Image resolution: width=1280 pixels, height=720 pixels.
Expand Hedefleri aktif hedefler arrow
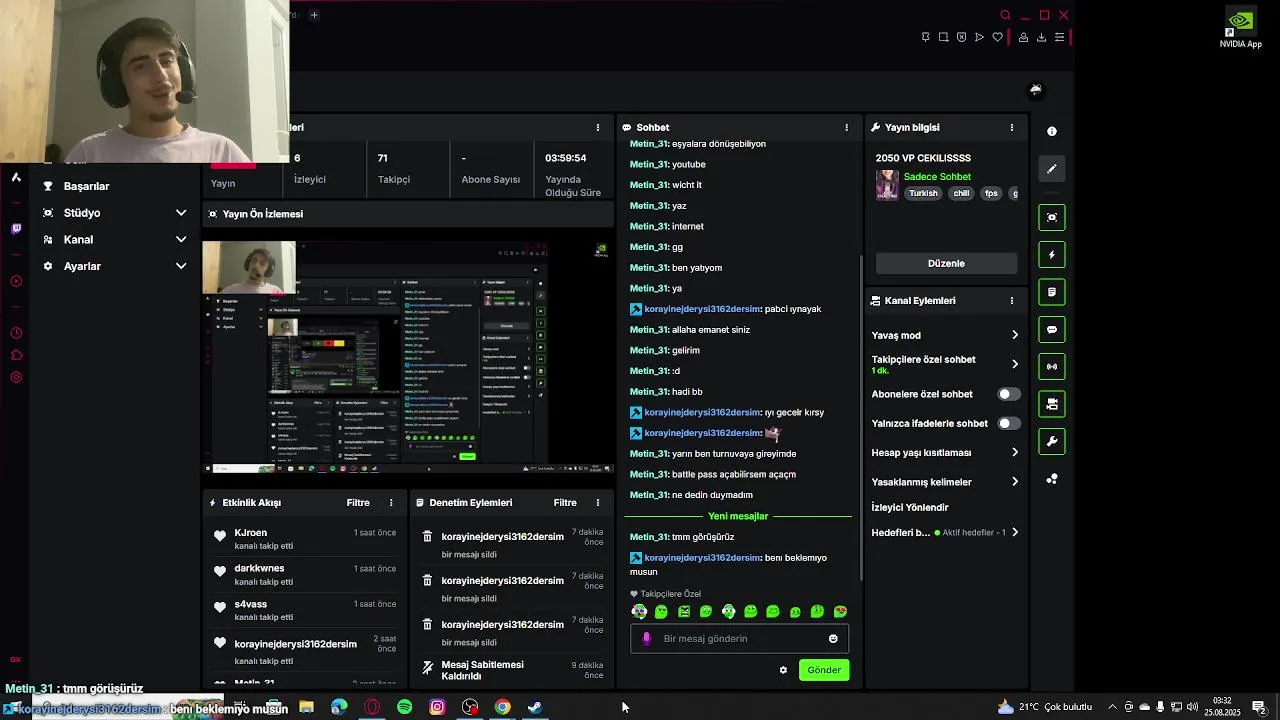[1014, 533]
